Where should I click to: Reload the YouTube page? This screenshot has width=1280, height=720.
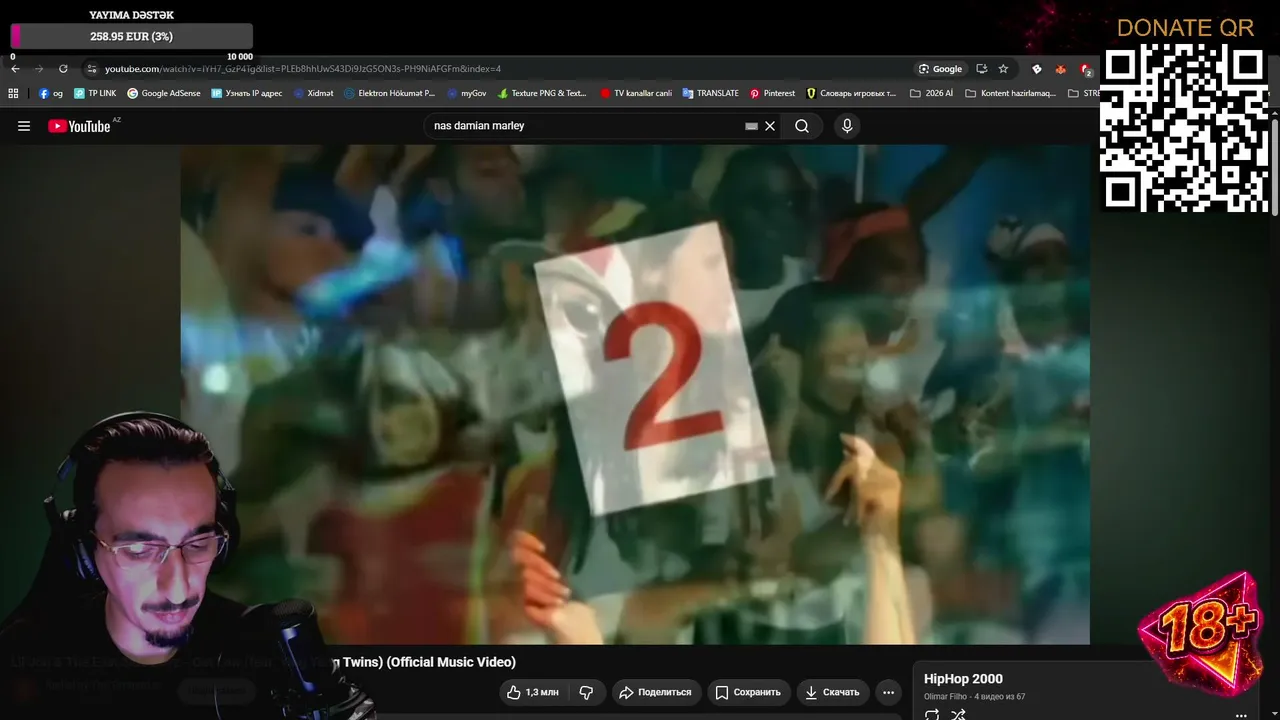point(63,69)
